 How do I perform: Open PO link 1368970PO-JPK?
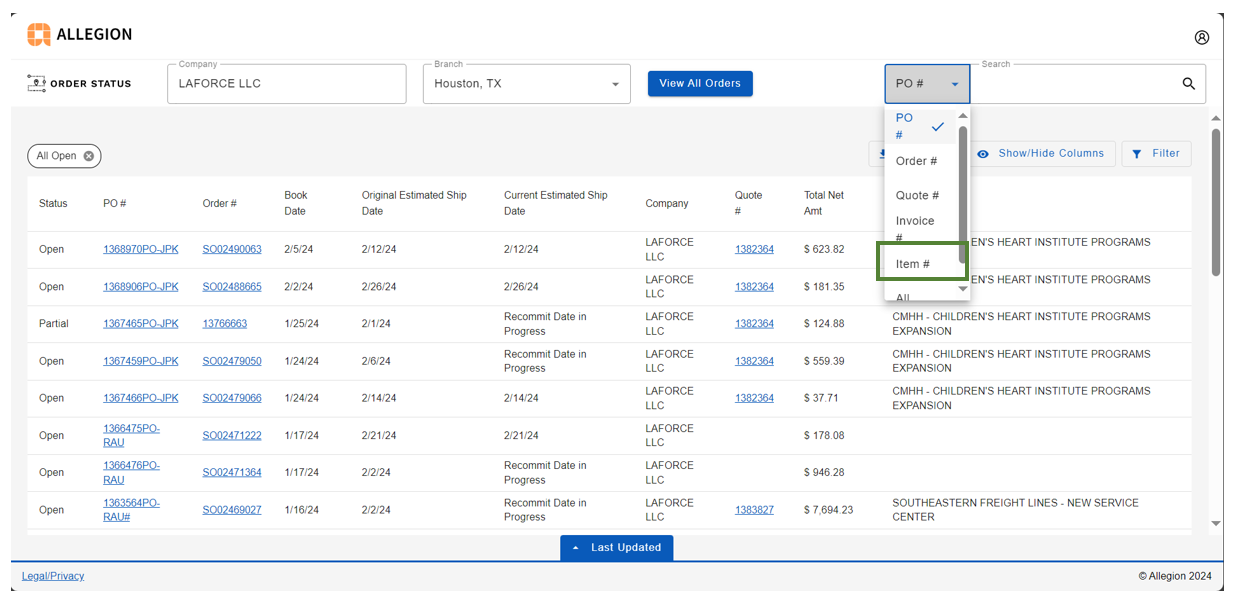tap(141, 250)
